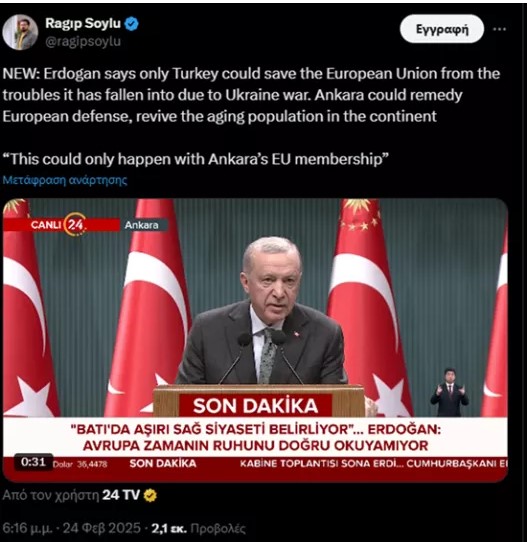Click the 2,1 εκ. Προβολές view count
The image size is (527, 542).
click(x=198, y=528)
